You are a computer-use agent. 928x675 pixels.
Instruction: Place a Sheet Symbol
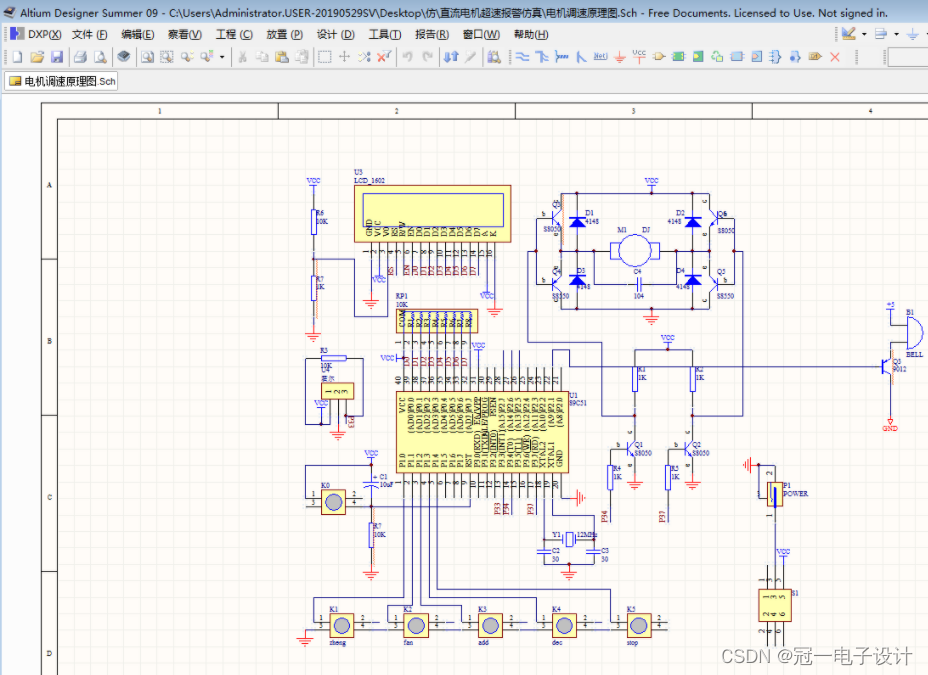pos(678,57)
